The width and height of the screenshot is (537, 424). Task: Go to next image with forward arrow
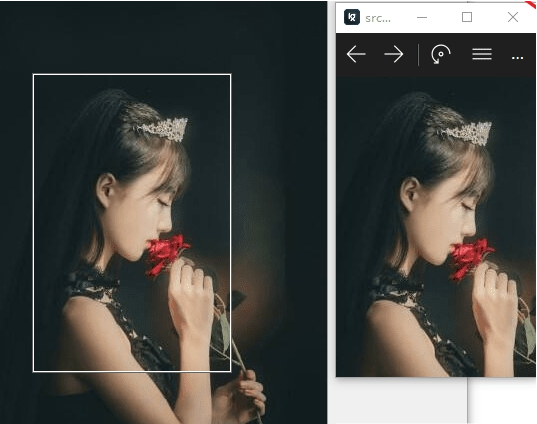click(x=394, y=54)
